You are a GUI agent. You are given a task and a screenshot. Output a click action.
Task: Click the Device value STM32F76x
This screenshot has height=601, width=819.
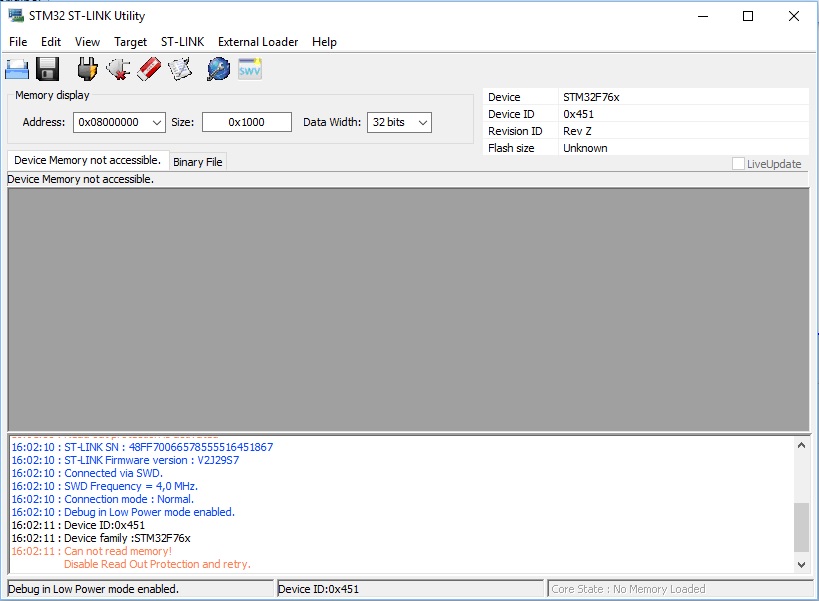[x=591, y=97]
